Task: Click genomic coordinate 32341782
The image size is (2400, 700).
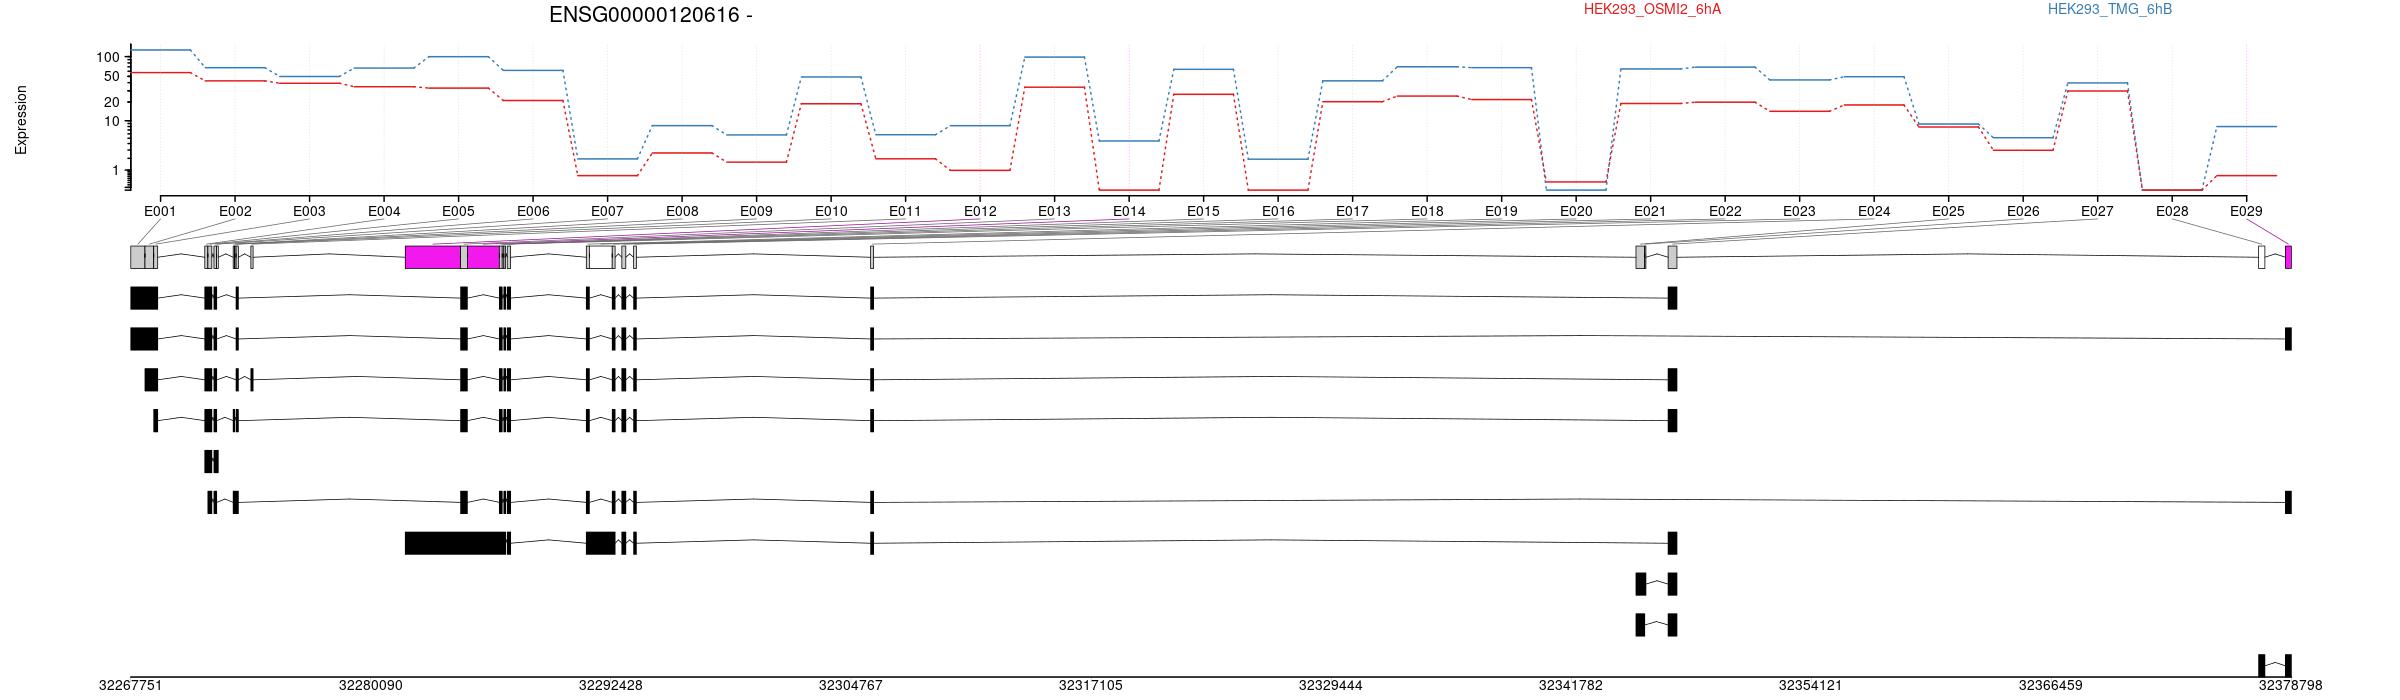Action: [x=1570, y=686]
